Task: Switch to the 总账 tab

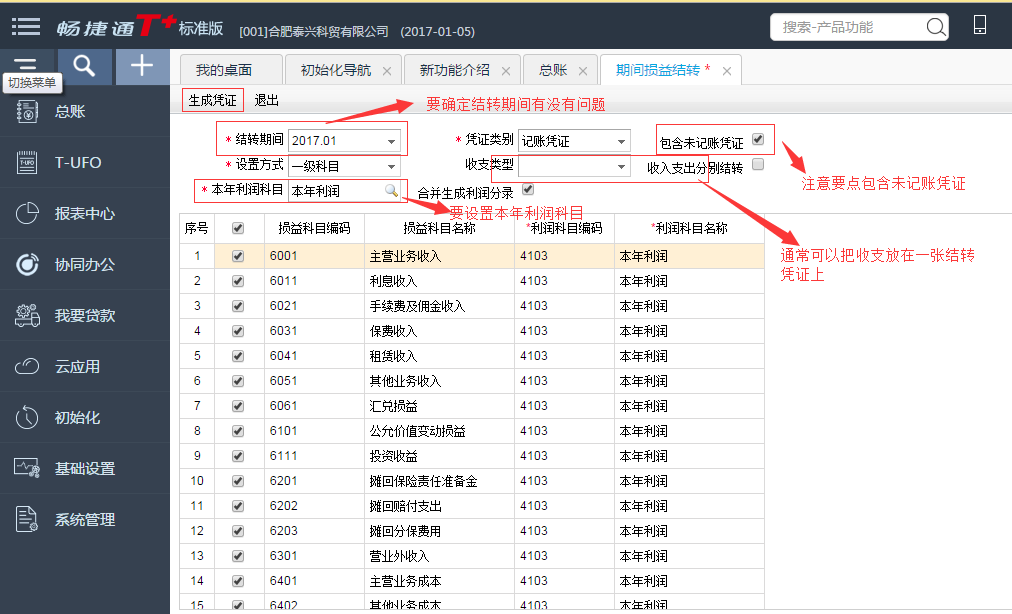Action: click(552, 70)
